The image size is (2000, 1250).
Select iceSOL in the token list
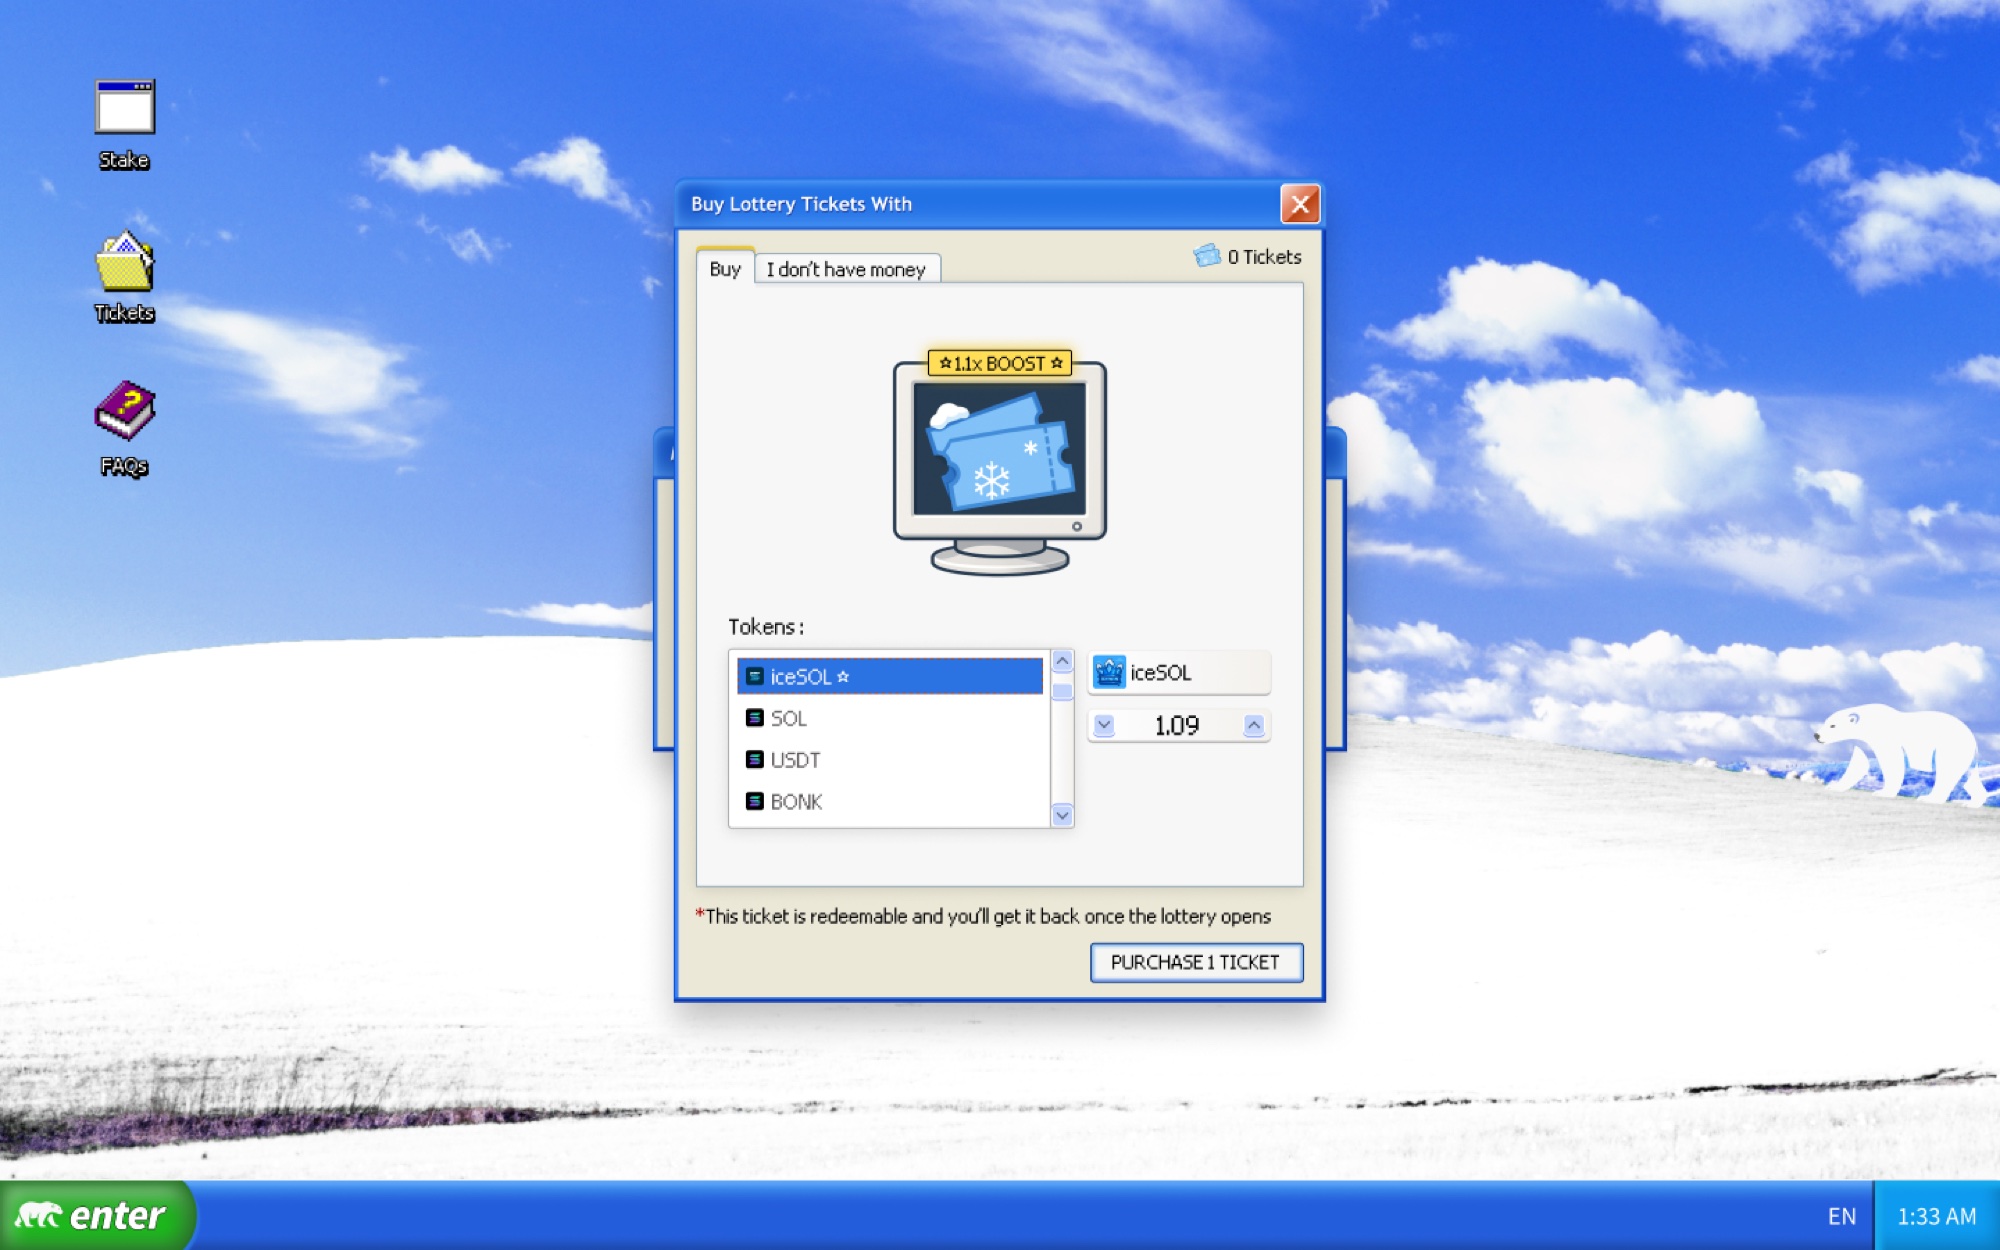click(890, 676)
